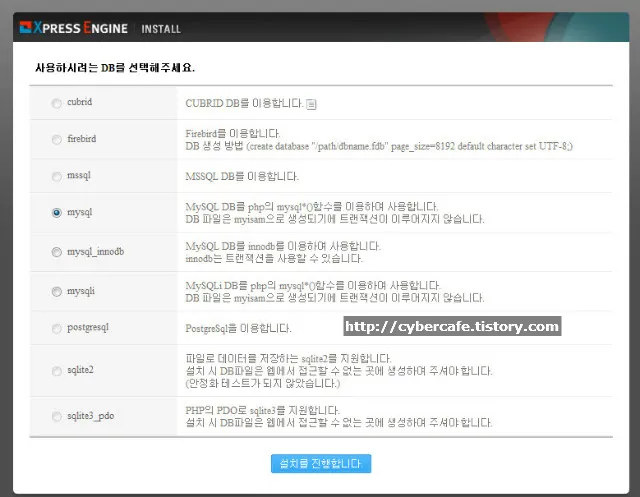Click the innodb transaction description text
The image size is (640, 497).
click(x=268, y=258)
